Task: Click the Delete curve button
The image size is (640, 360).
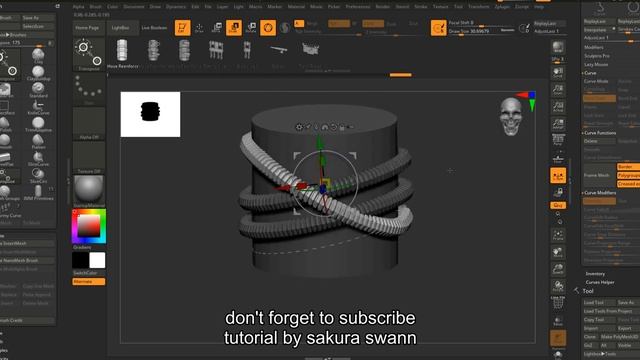Action: (599, 141)
